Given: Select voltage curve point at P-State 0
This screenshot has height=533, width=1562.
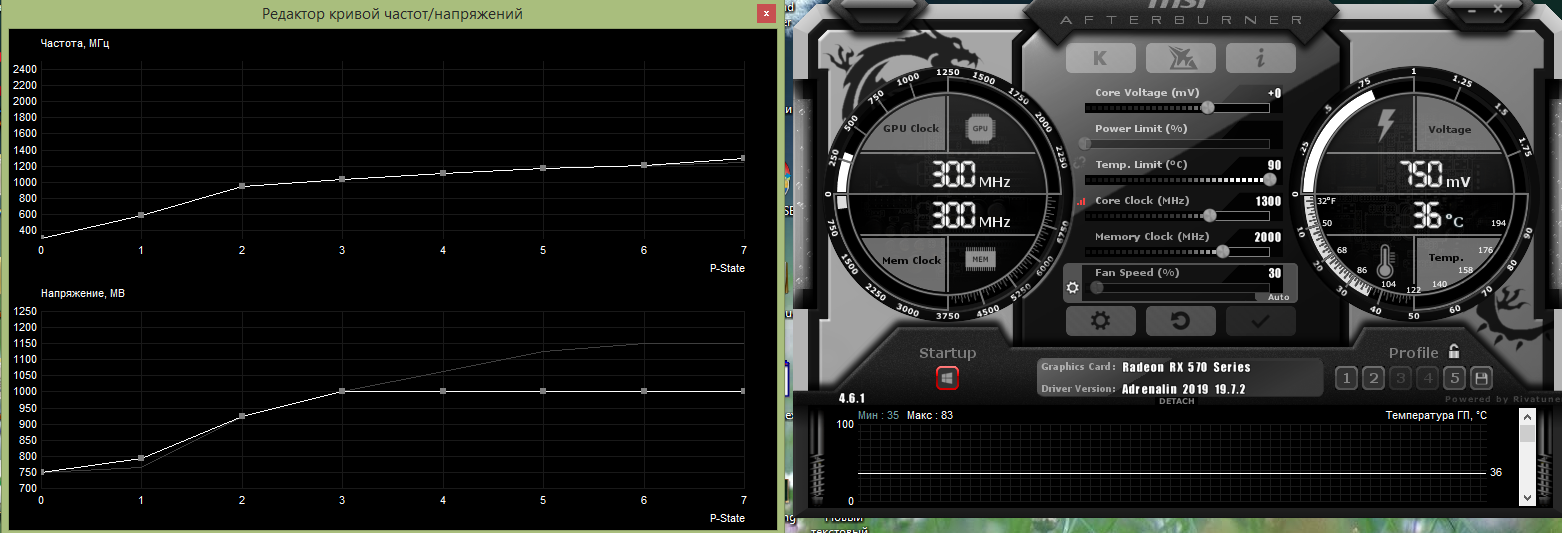Looking at the screenshot, I should coord(41,472).
